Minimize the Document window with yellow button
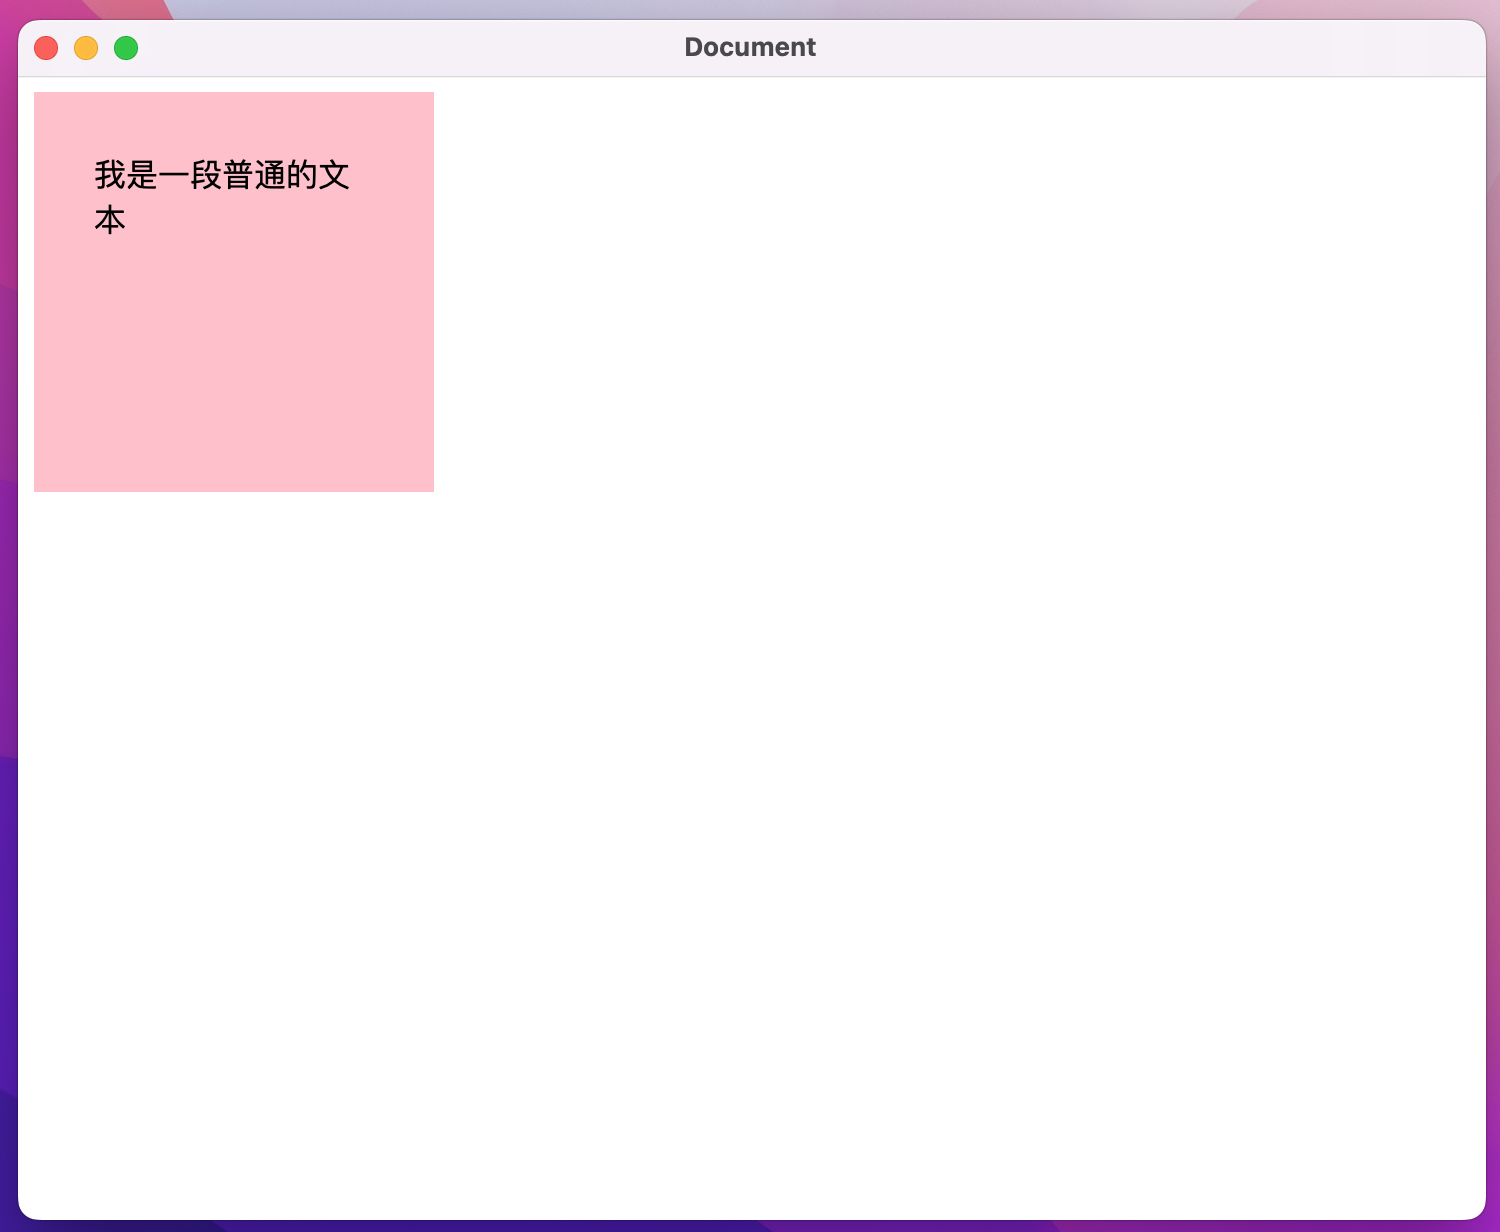Viewport: 1500px width, 1232px height. 86,48
